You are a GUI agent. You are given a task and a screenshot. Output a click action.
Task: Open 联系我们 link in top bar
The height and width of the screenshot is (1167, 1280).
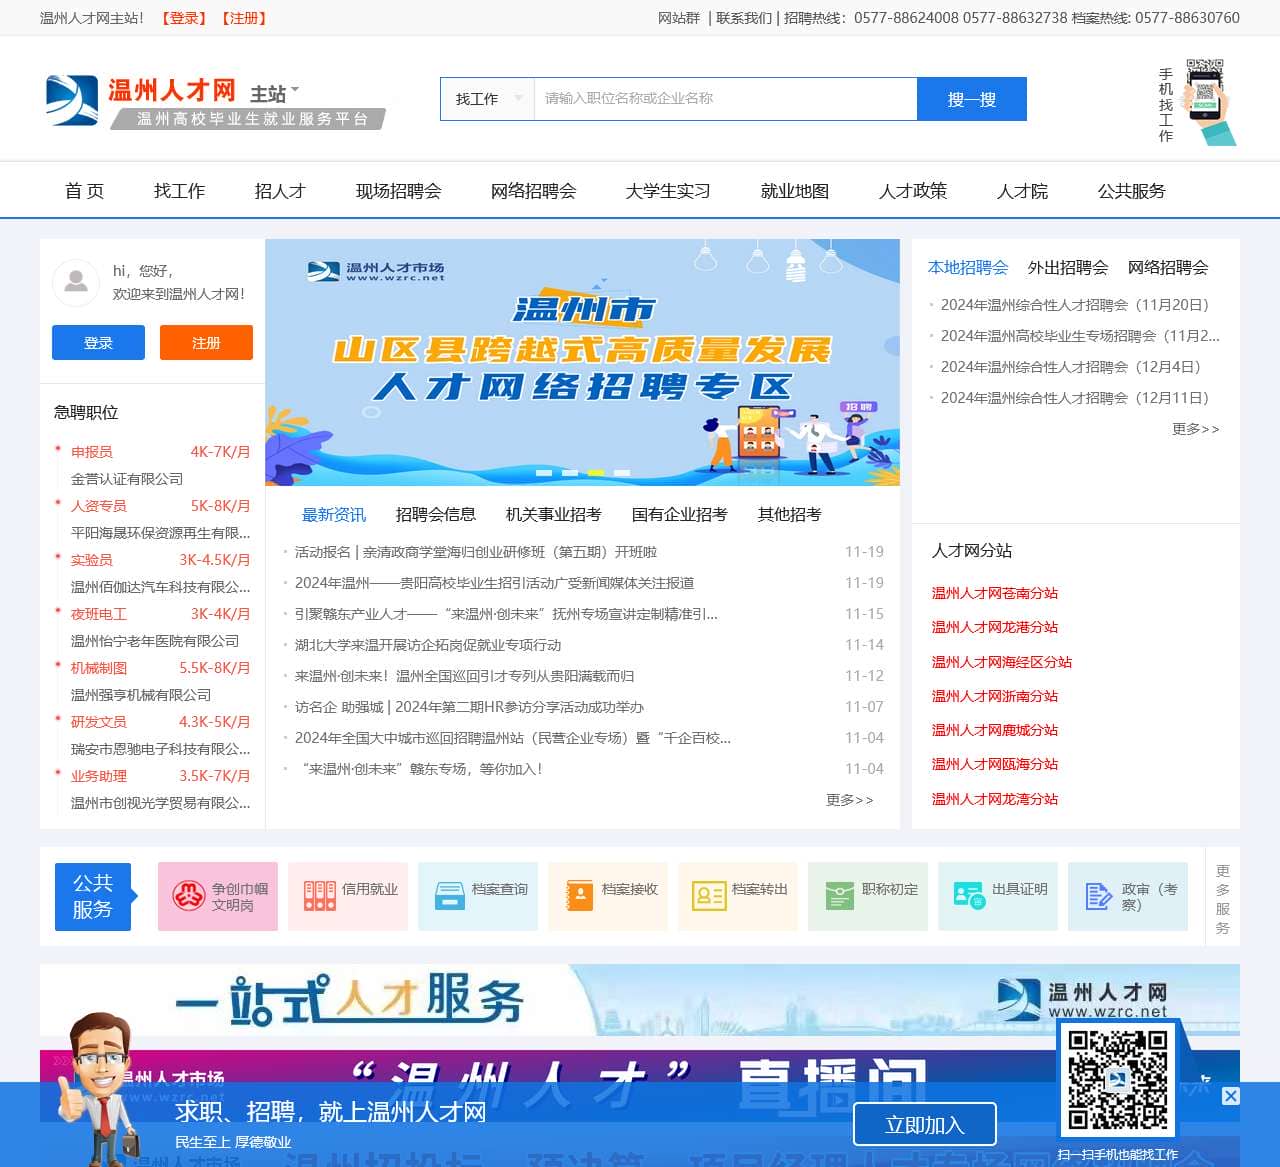point(744,18)
